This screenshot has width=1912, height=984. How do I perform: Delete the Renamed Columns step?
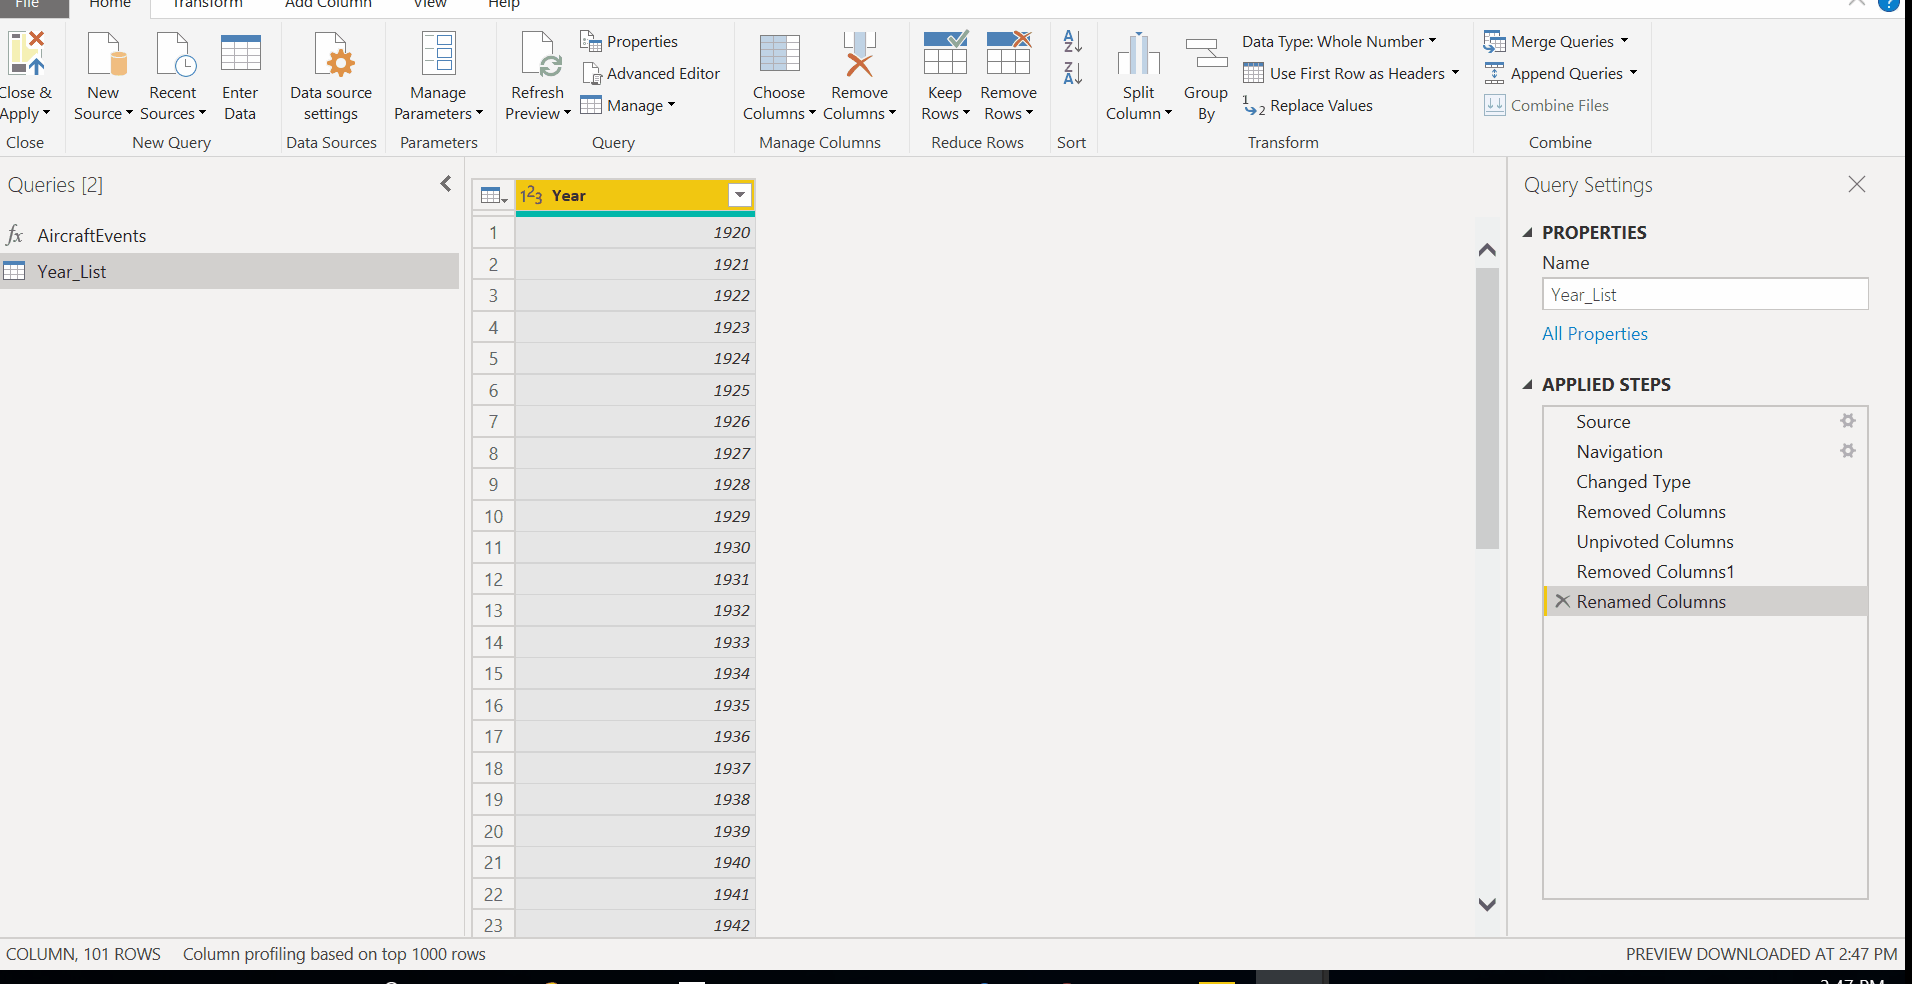coord(1562,601)
